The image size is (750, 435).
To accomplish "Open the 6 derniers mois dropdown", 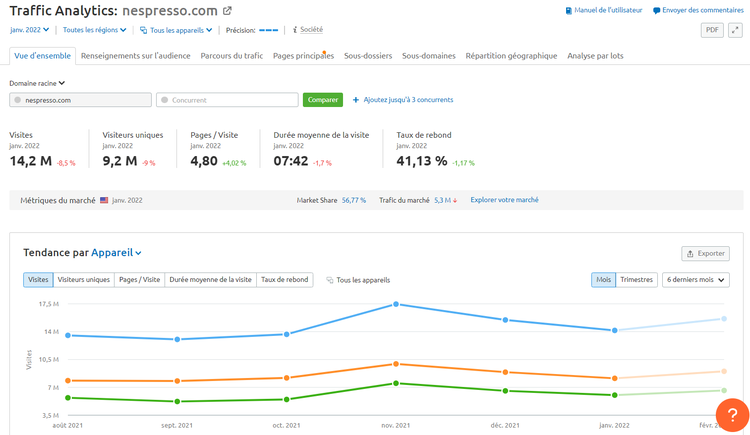I will (x=695, y=279).
